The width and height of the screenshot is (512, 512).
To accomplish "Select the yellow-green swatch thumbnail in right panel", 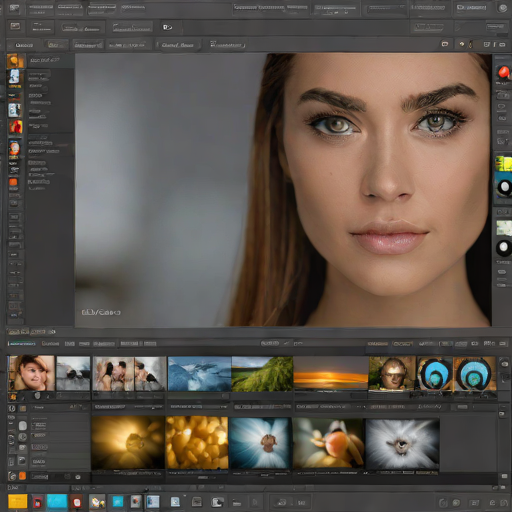I will point(504,164).
